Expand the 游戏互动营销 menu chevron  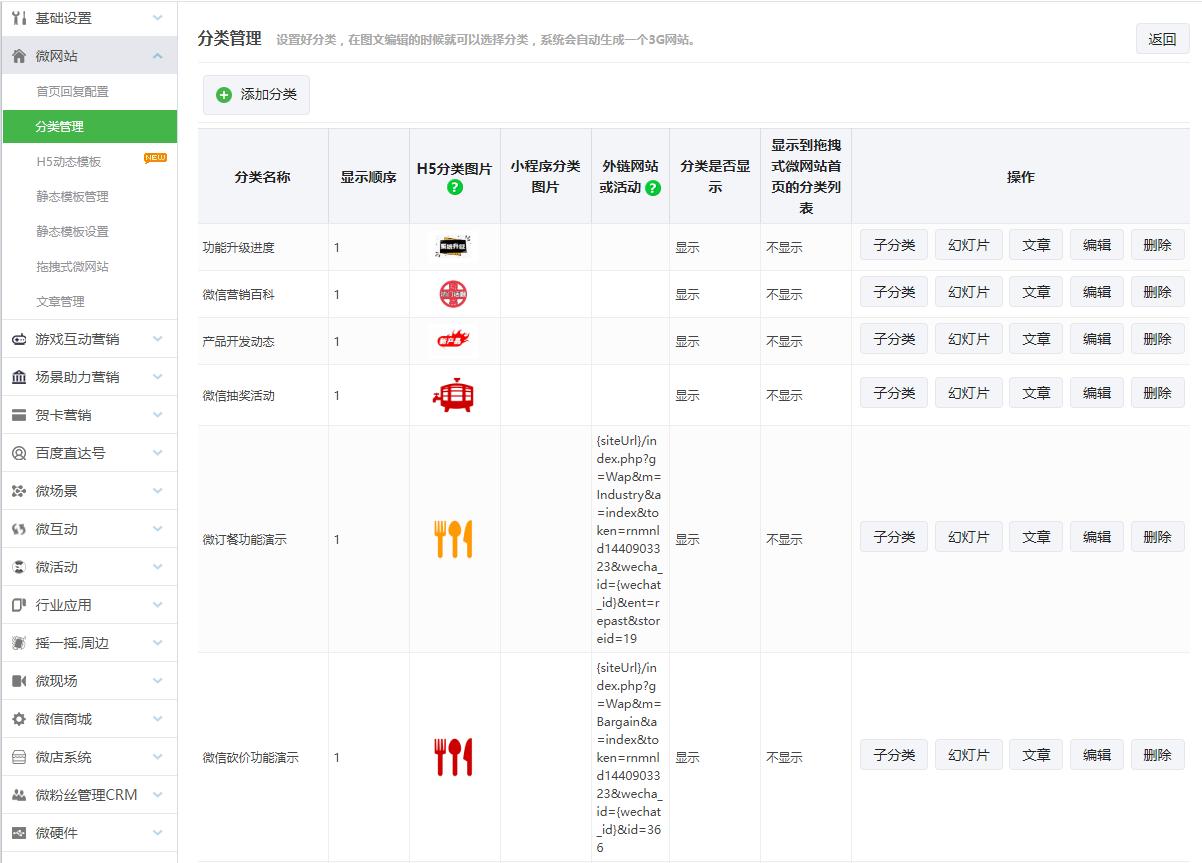pos(158,339)
